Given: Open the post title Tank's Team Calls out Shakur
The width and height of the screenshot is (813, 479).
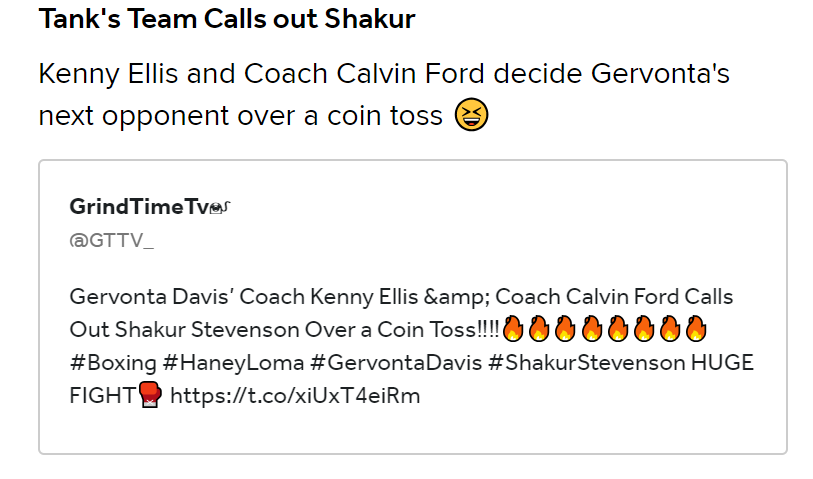Looking at the screenshot, I should (227, 19).
